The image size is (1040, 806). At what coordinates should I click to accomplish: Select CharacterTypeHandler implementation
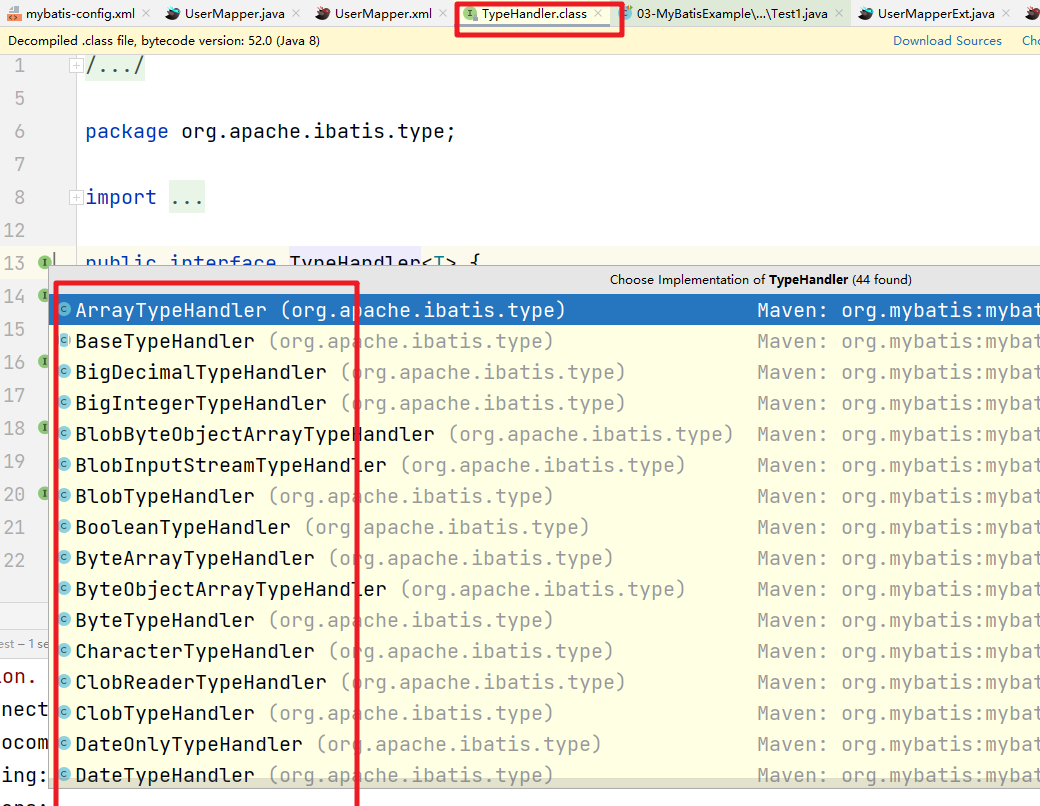pyautogui.click(x=545, y=651)
